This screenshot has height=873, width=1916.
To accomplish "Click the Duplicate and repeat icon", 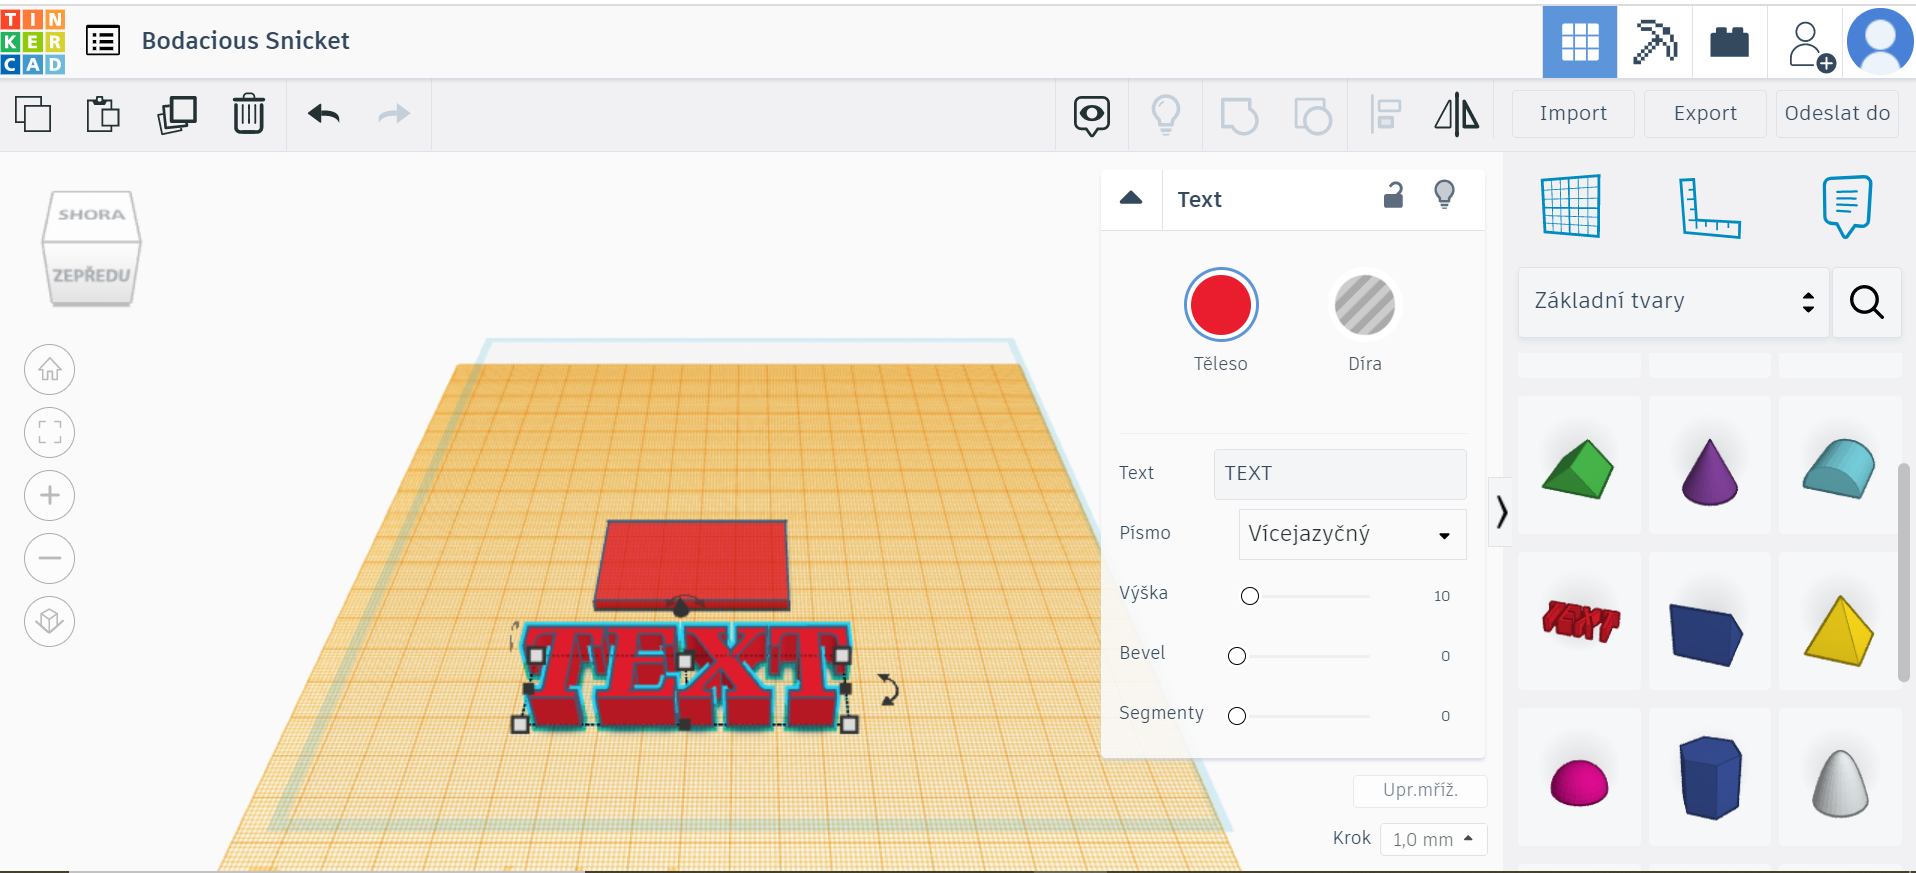I will pos(177,114).
